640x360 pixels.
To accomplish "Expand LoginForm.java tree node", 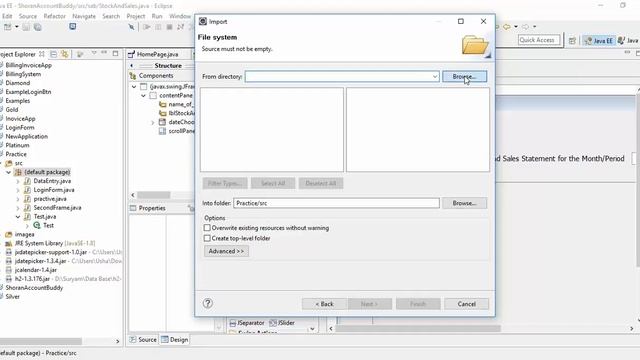I will [18, 190].
